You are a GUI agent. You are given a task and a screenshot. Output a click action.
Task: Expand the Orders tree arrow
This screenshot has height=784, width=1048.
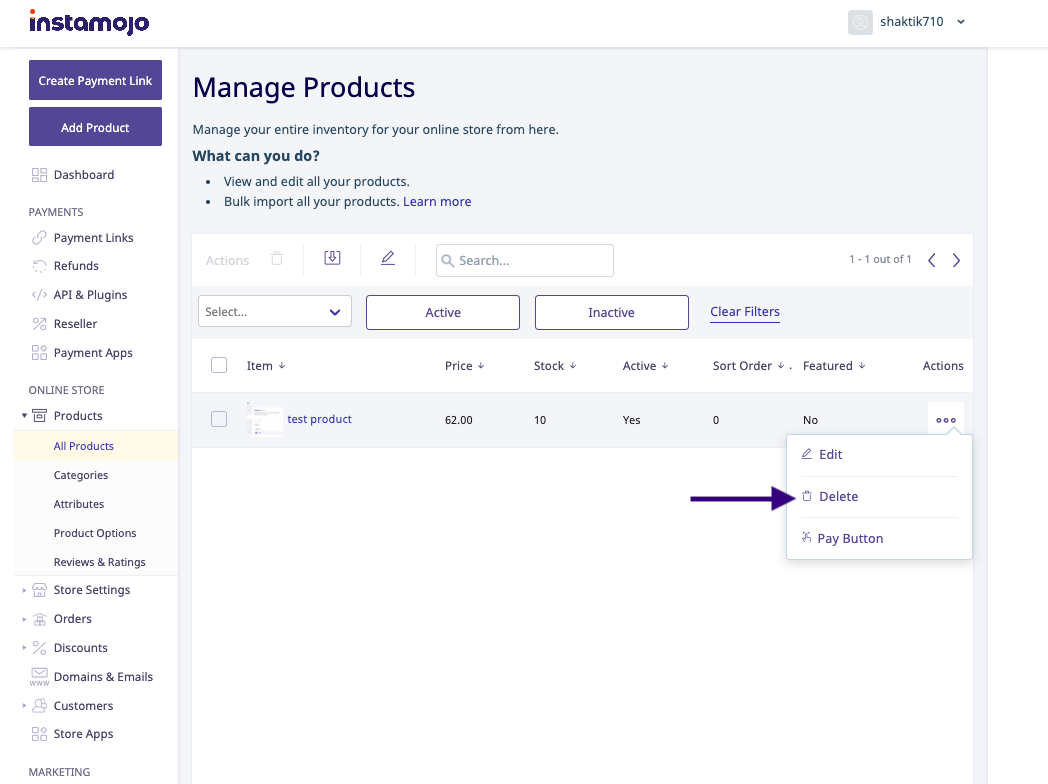click(24, 619)
